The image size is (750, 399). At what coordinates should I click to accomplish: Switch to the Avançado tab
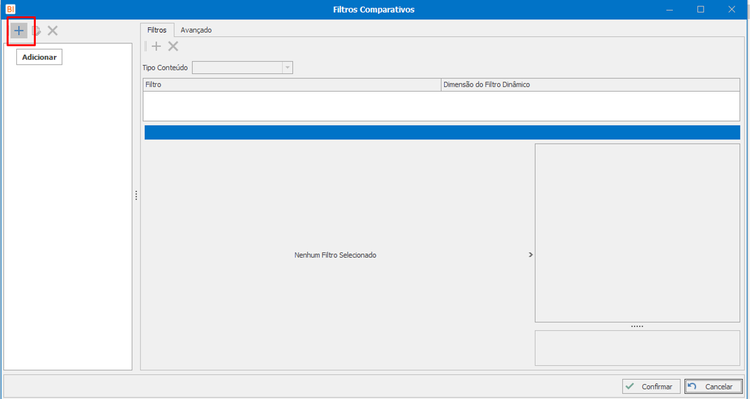coord(196,30)
